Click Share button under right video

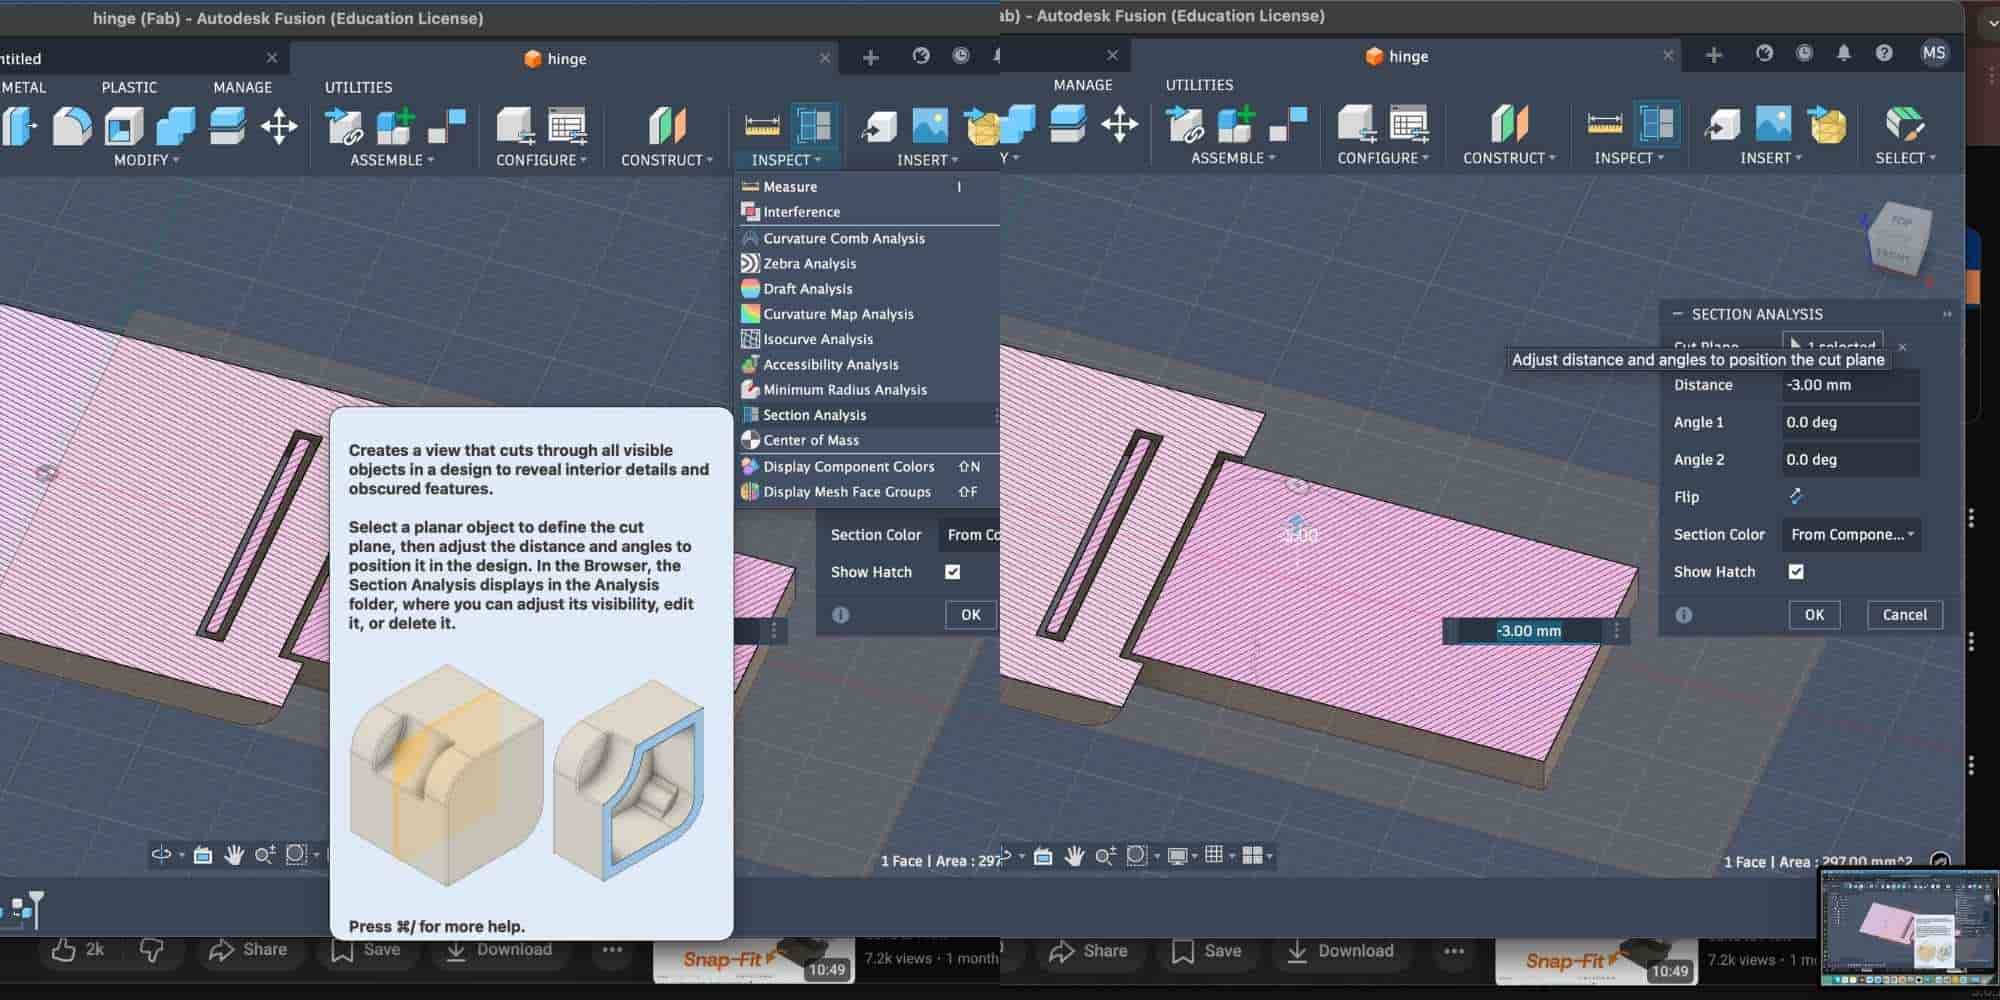pos(1089,951)
